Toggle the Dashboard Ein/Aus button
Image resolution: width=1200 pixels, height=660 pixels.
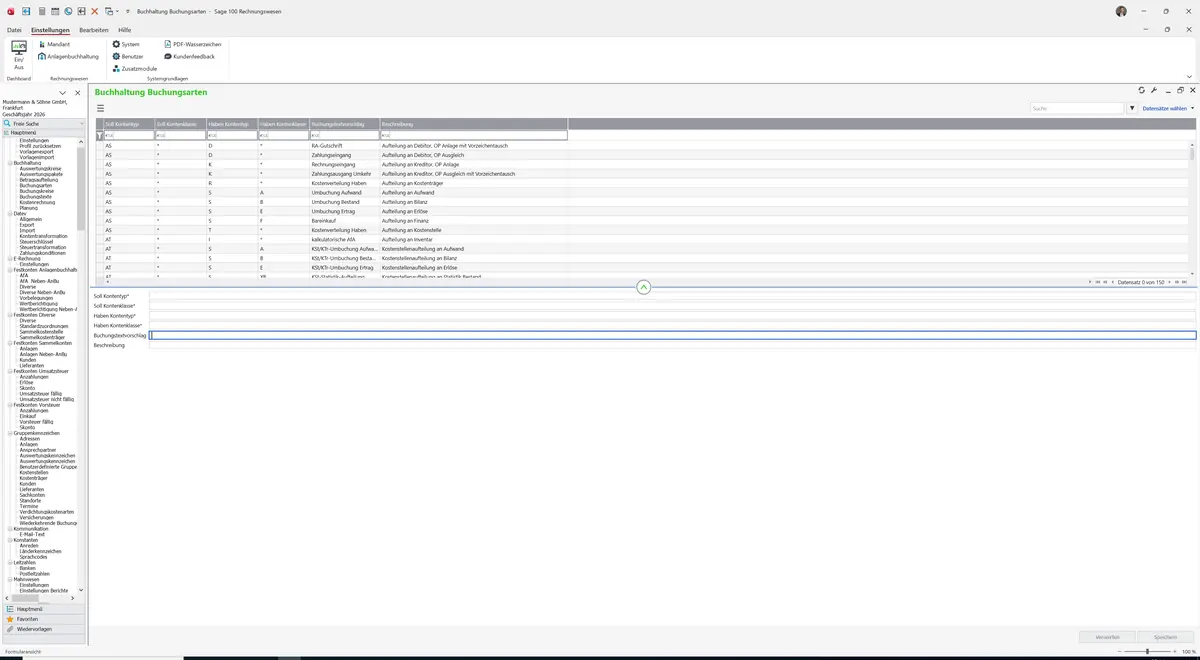[x=19, y=55]
